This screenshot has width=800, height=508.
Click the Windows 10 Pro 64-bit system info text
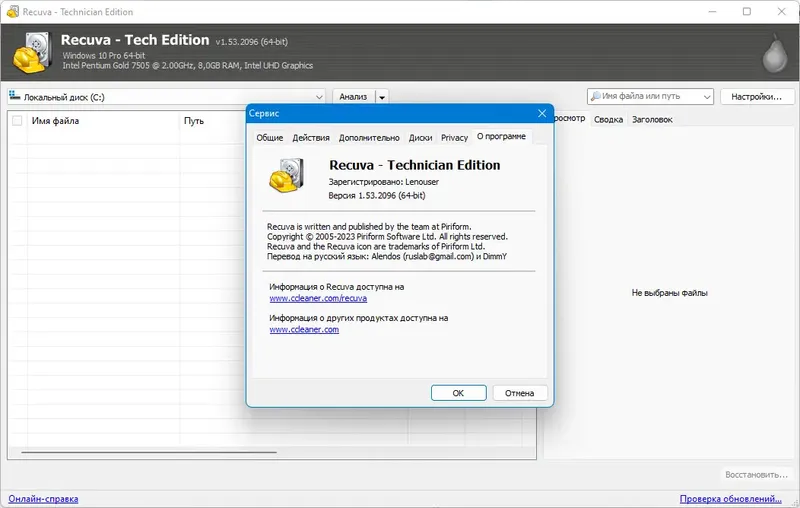point(104,55)
